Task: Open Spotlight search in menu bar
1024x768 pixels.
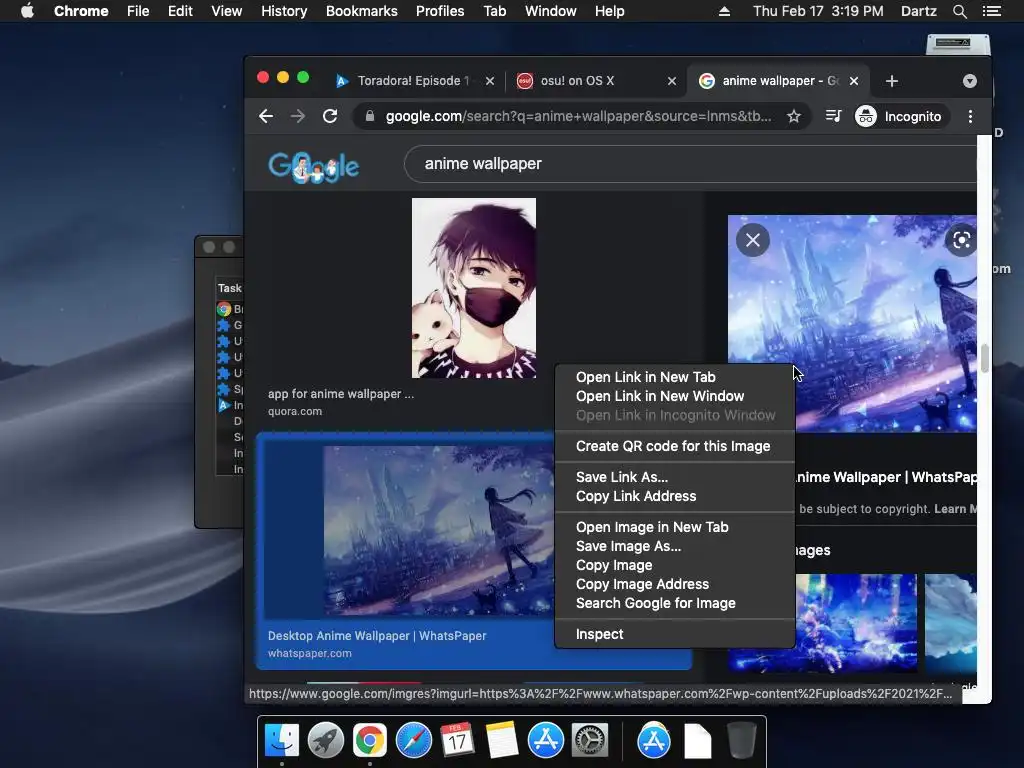Action: [959, 11]
